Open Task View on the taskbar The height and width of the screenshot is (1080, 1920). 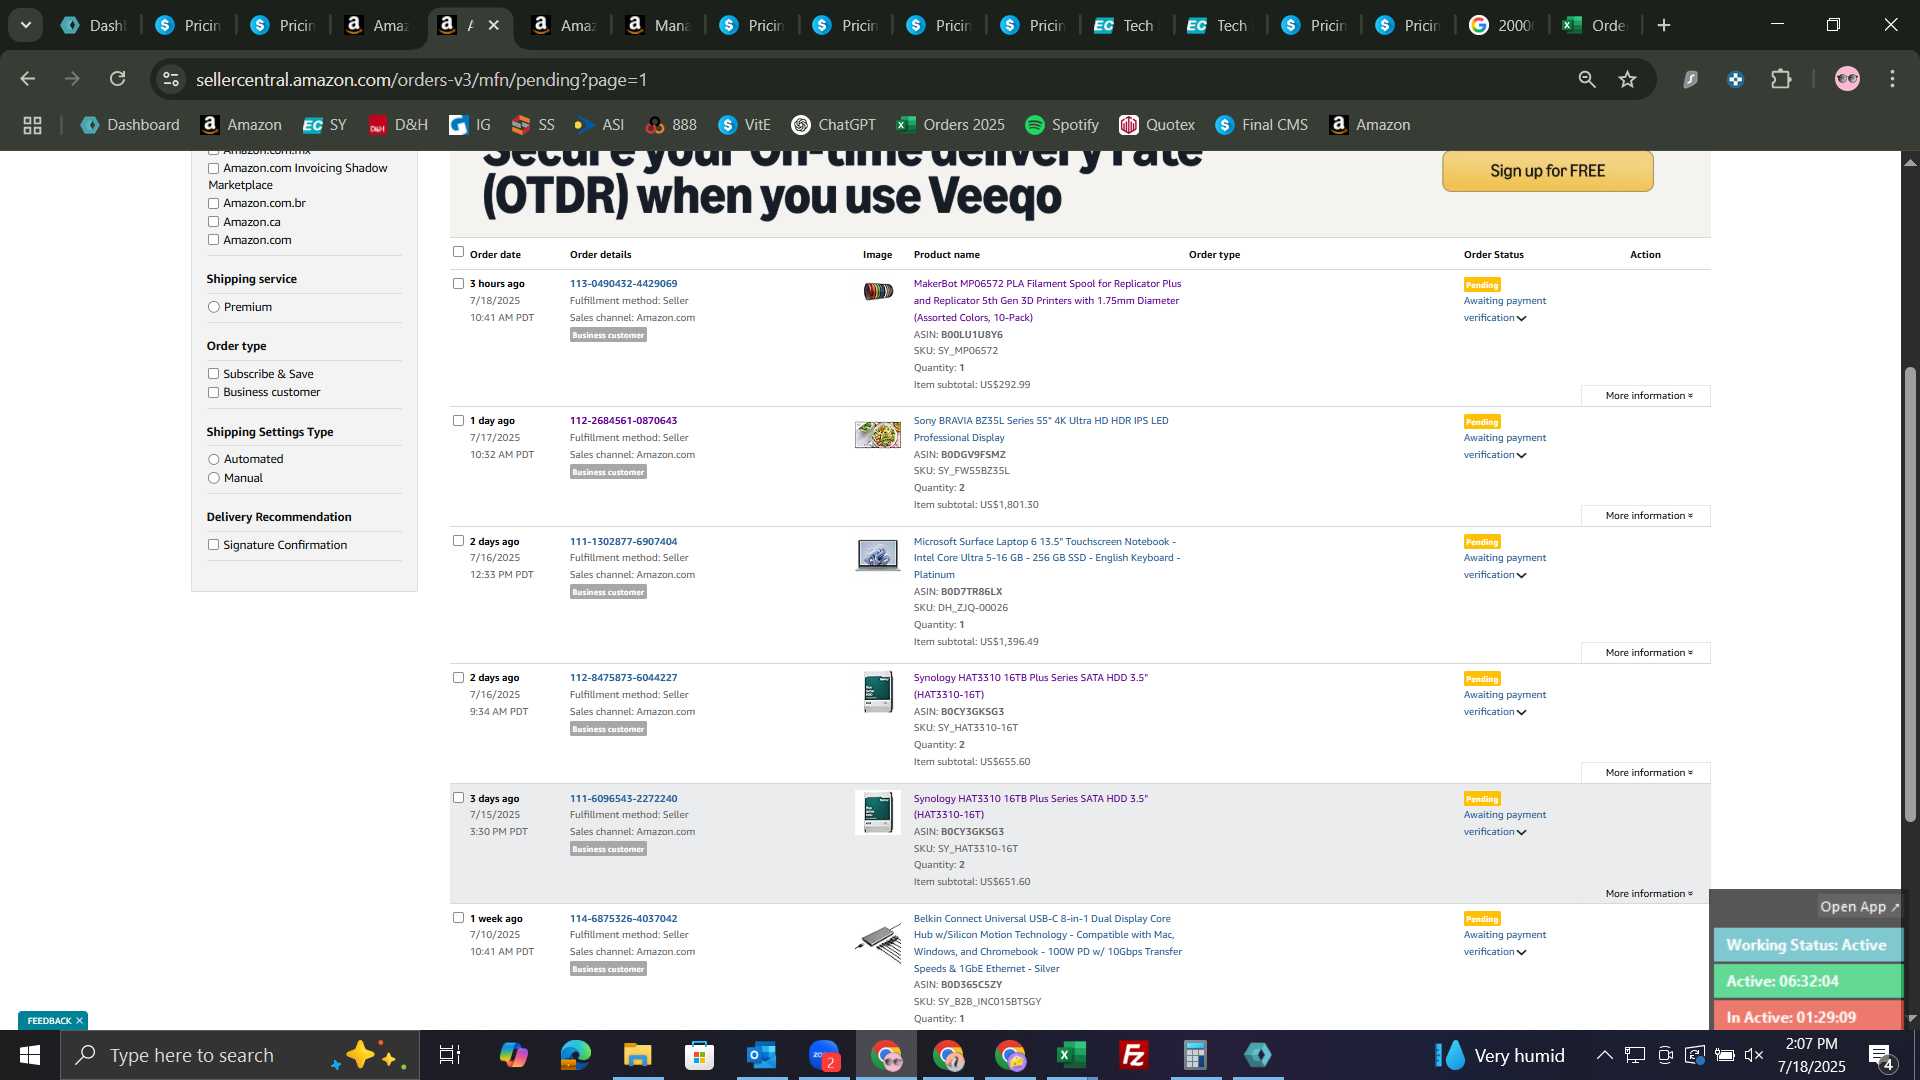point(450,1055)
